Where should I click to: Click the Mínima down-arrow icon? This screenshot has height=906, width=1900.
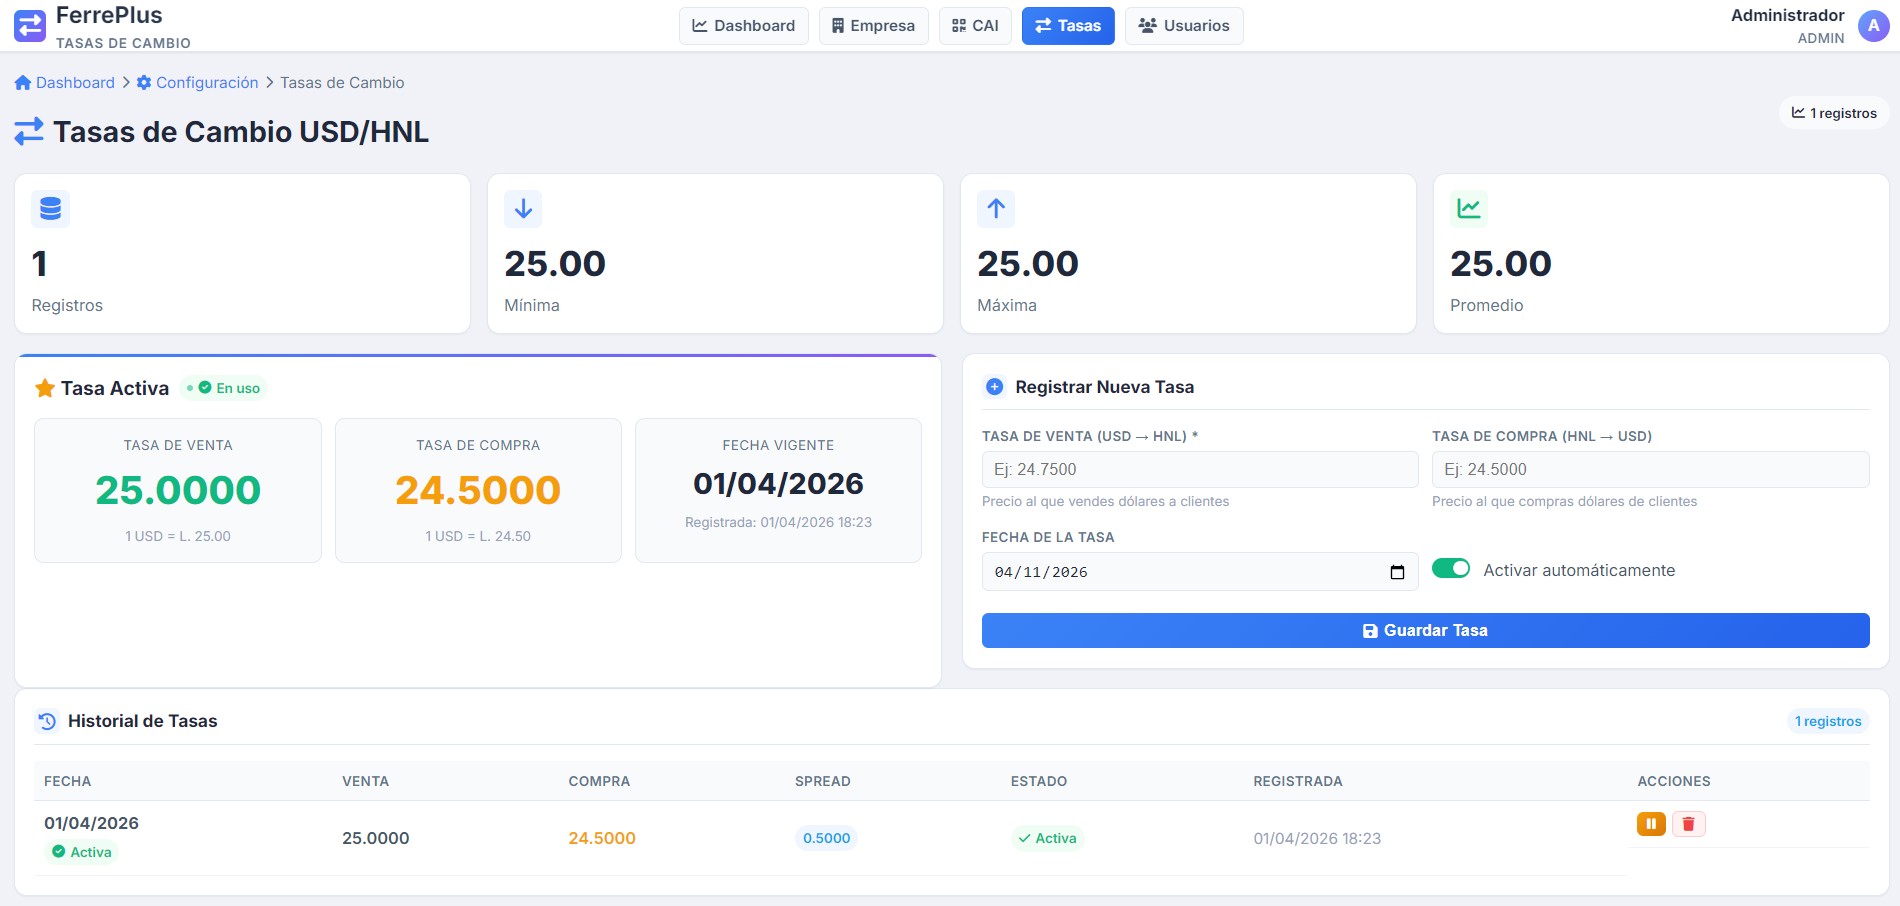[523, 209]
